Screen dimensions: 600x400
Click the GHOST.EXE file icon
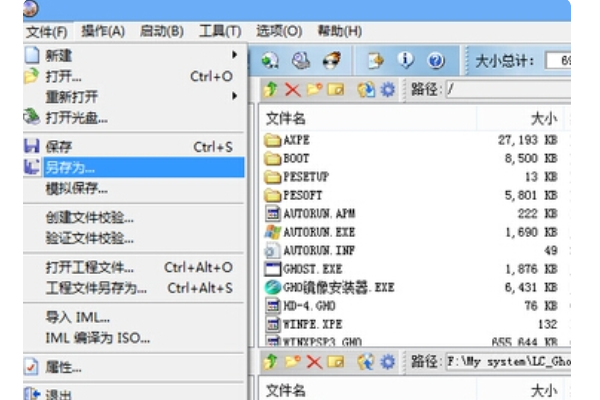click(x=272, y=268)
